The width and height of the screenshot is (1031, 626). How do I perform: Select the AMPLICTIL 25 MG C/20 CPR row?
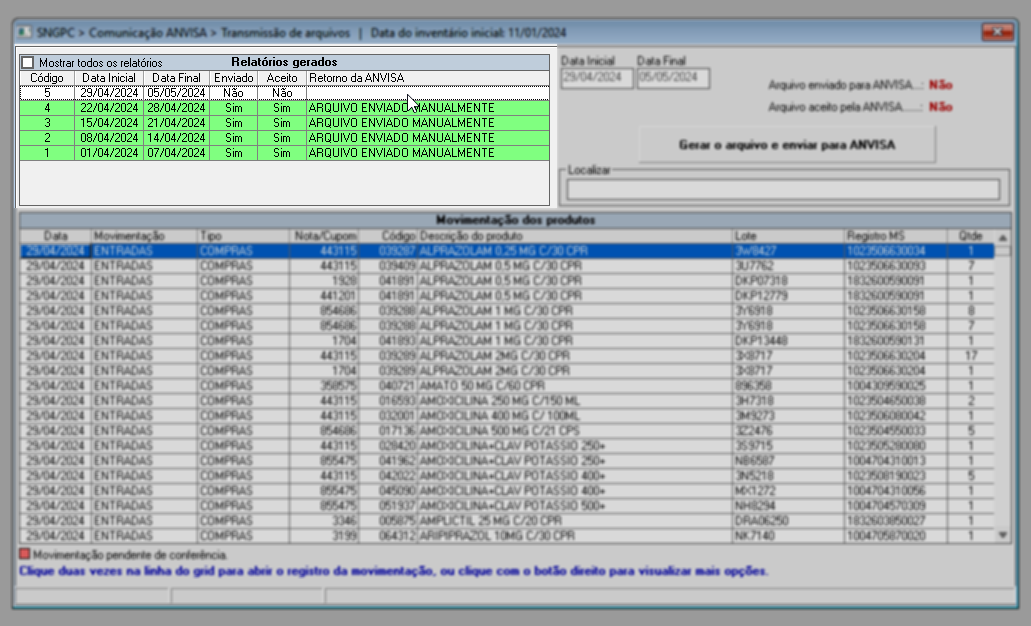507,521
